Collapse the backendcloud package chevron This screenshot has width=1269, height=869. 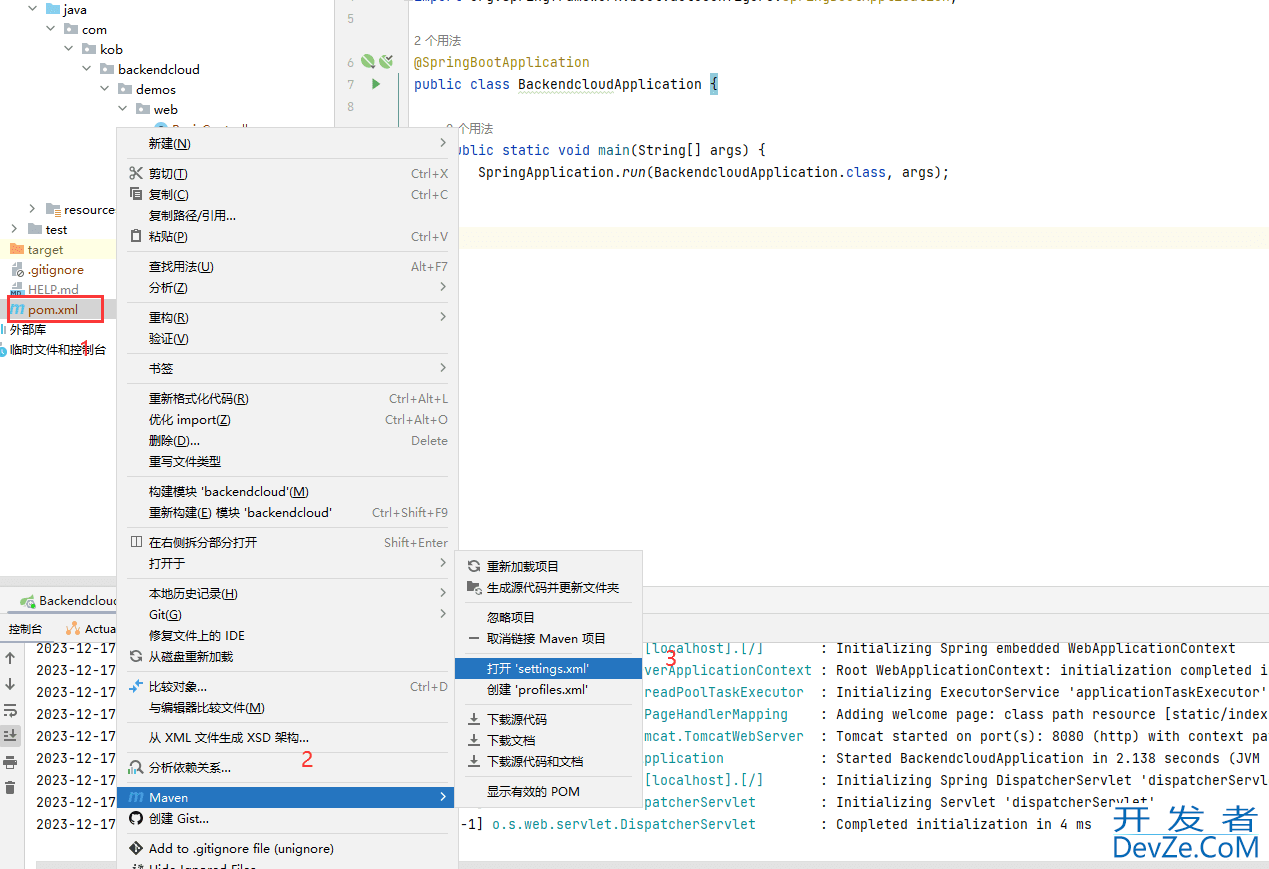pos(87,69)
